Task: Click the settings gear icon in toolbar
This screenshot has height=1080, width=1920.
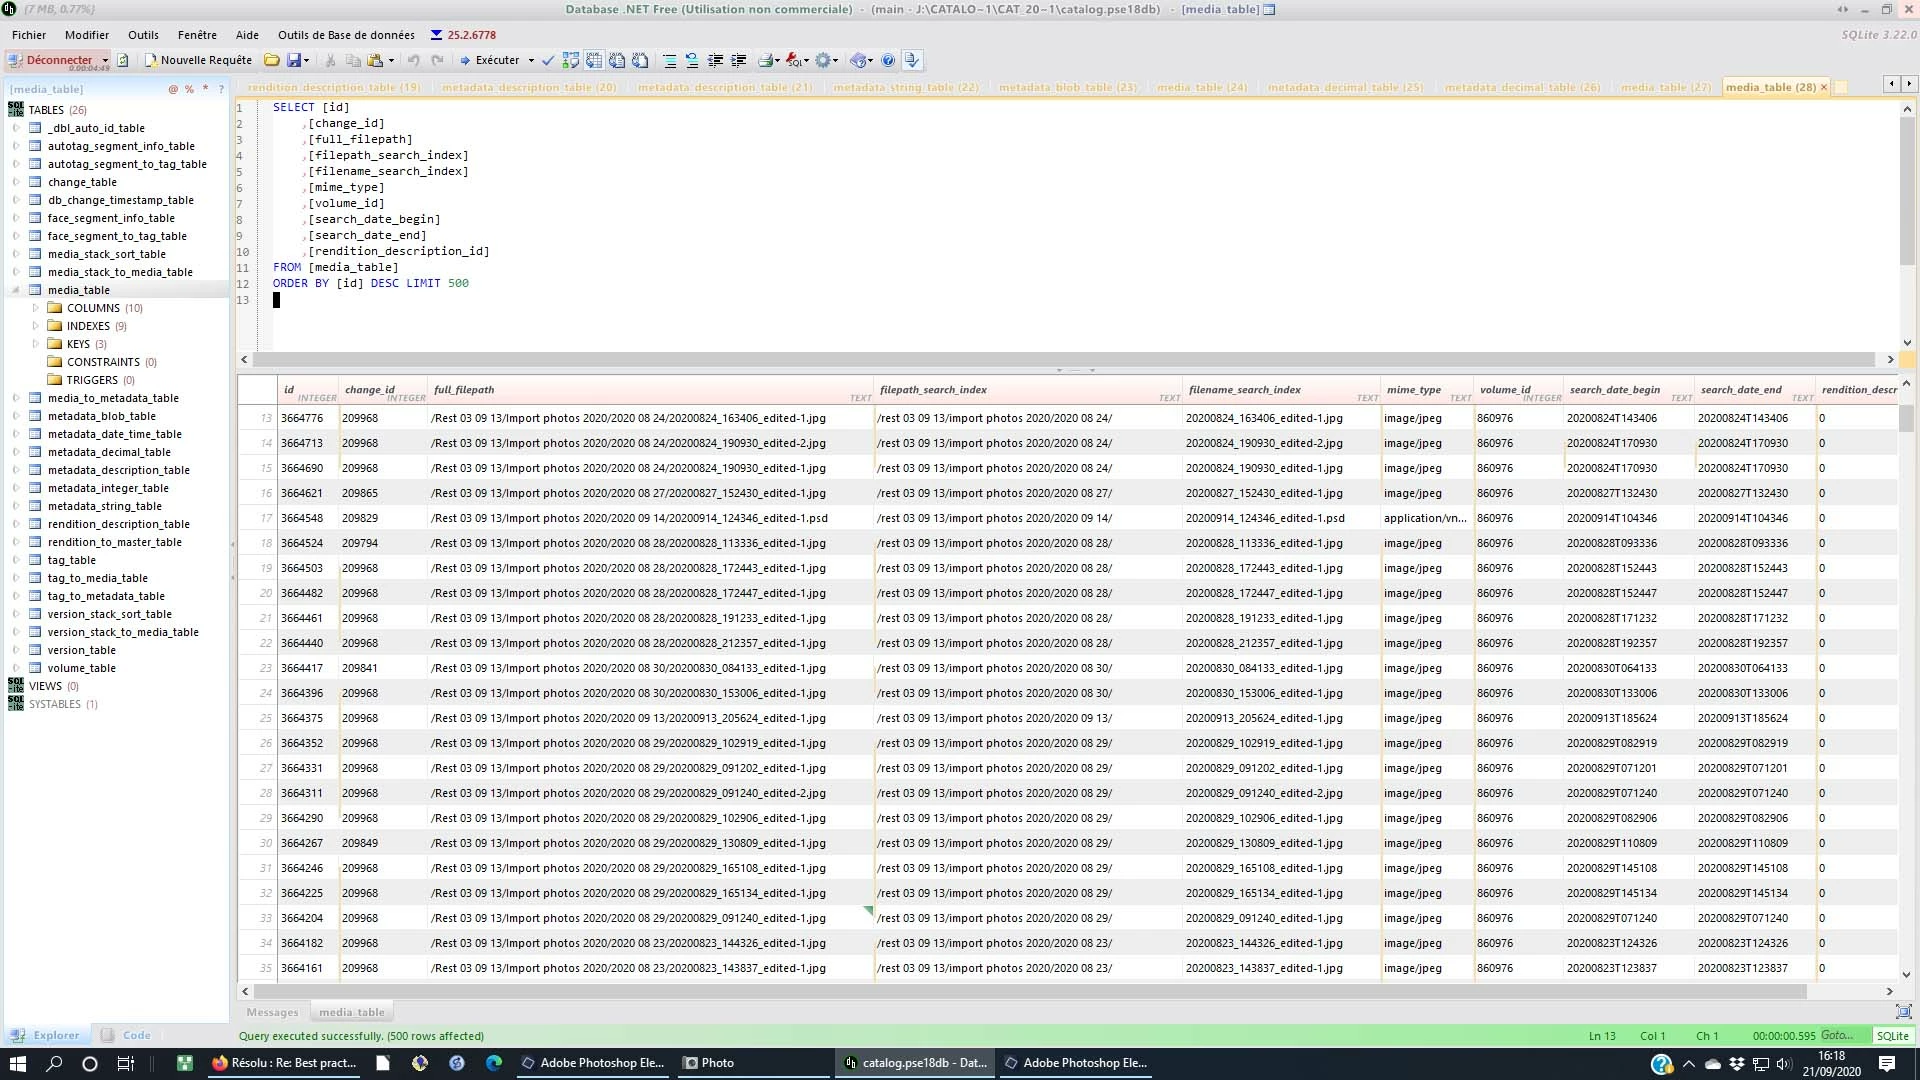Action: click(x=822, y=60)
